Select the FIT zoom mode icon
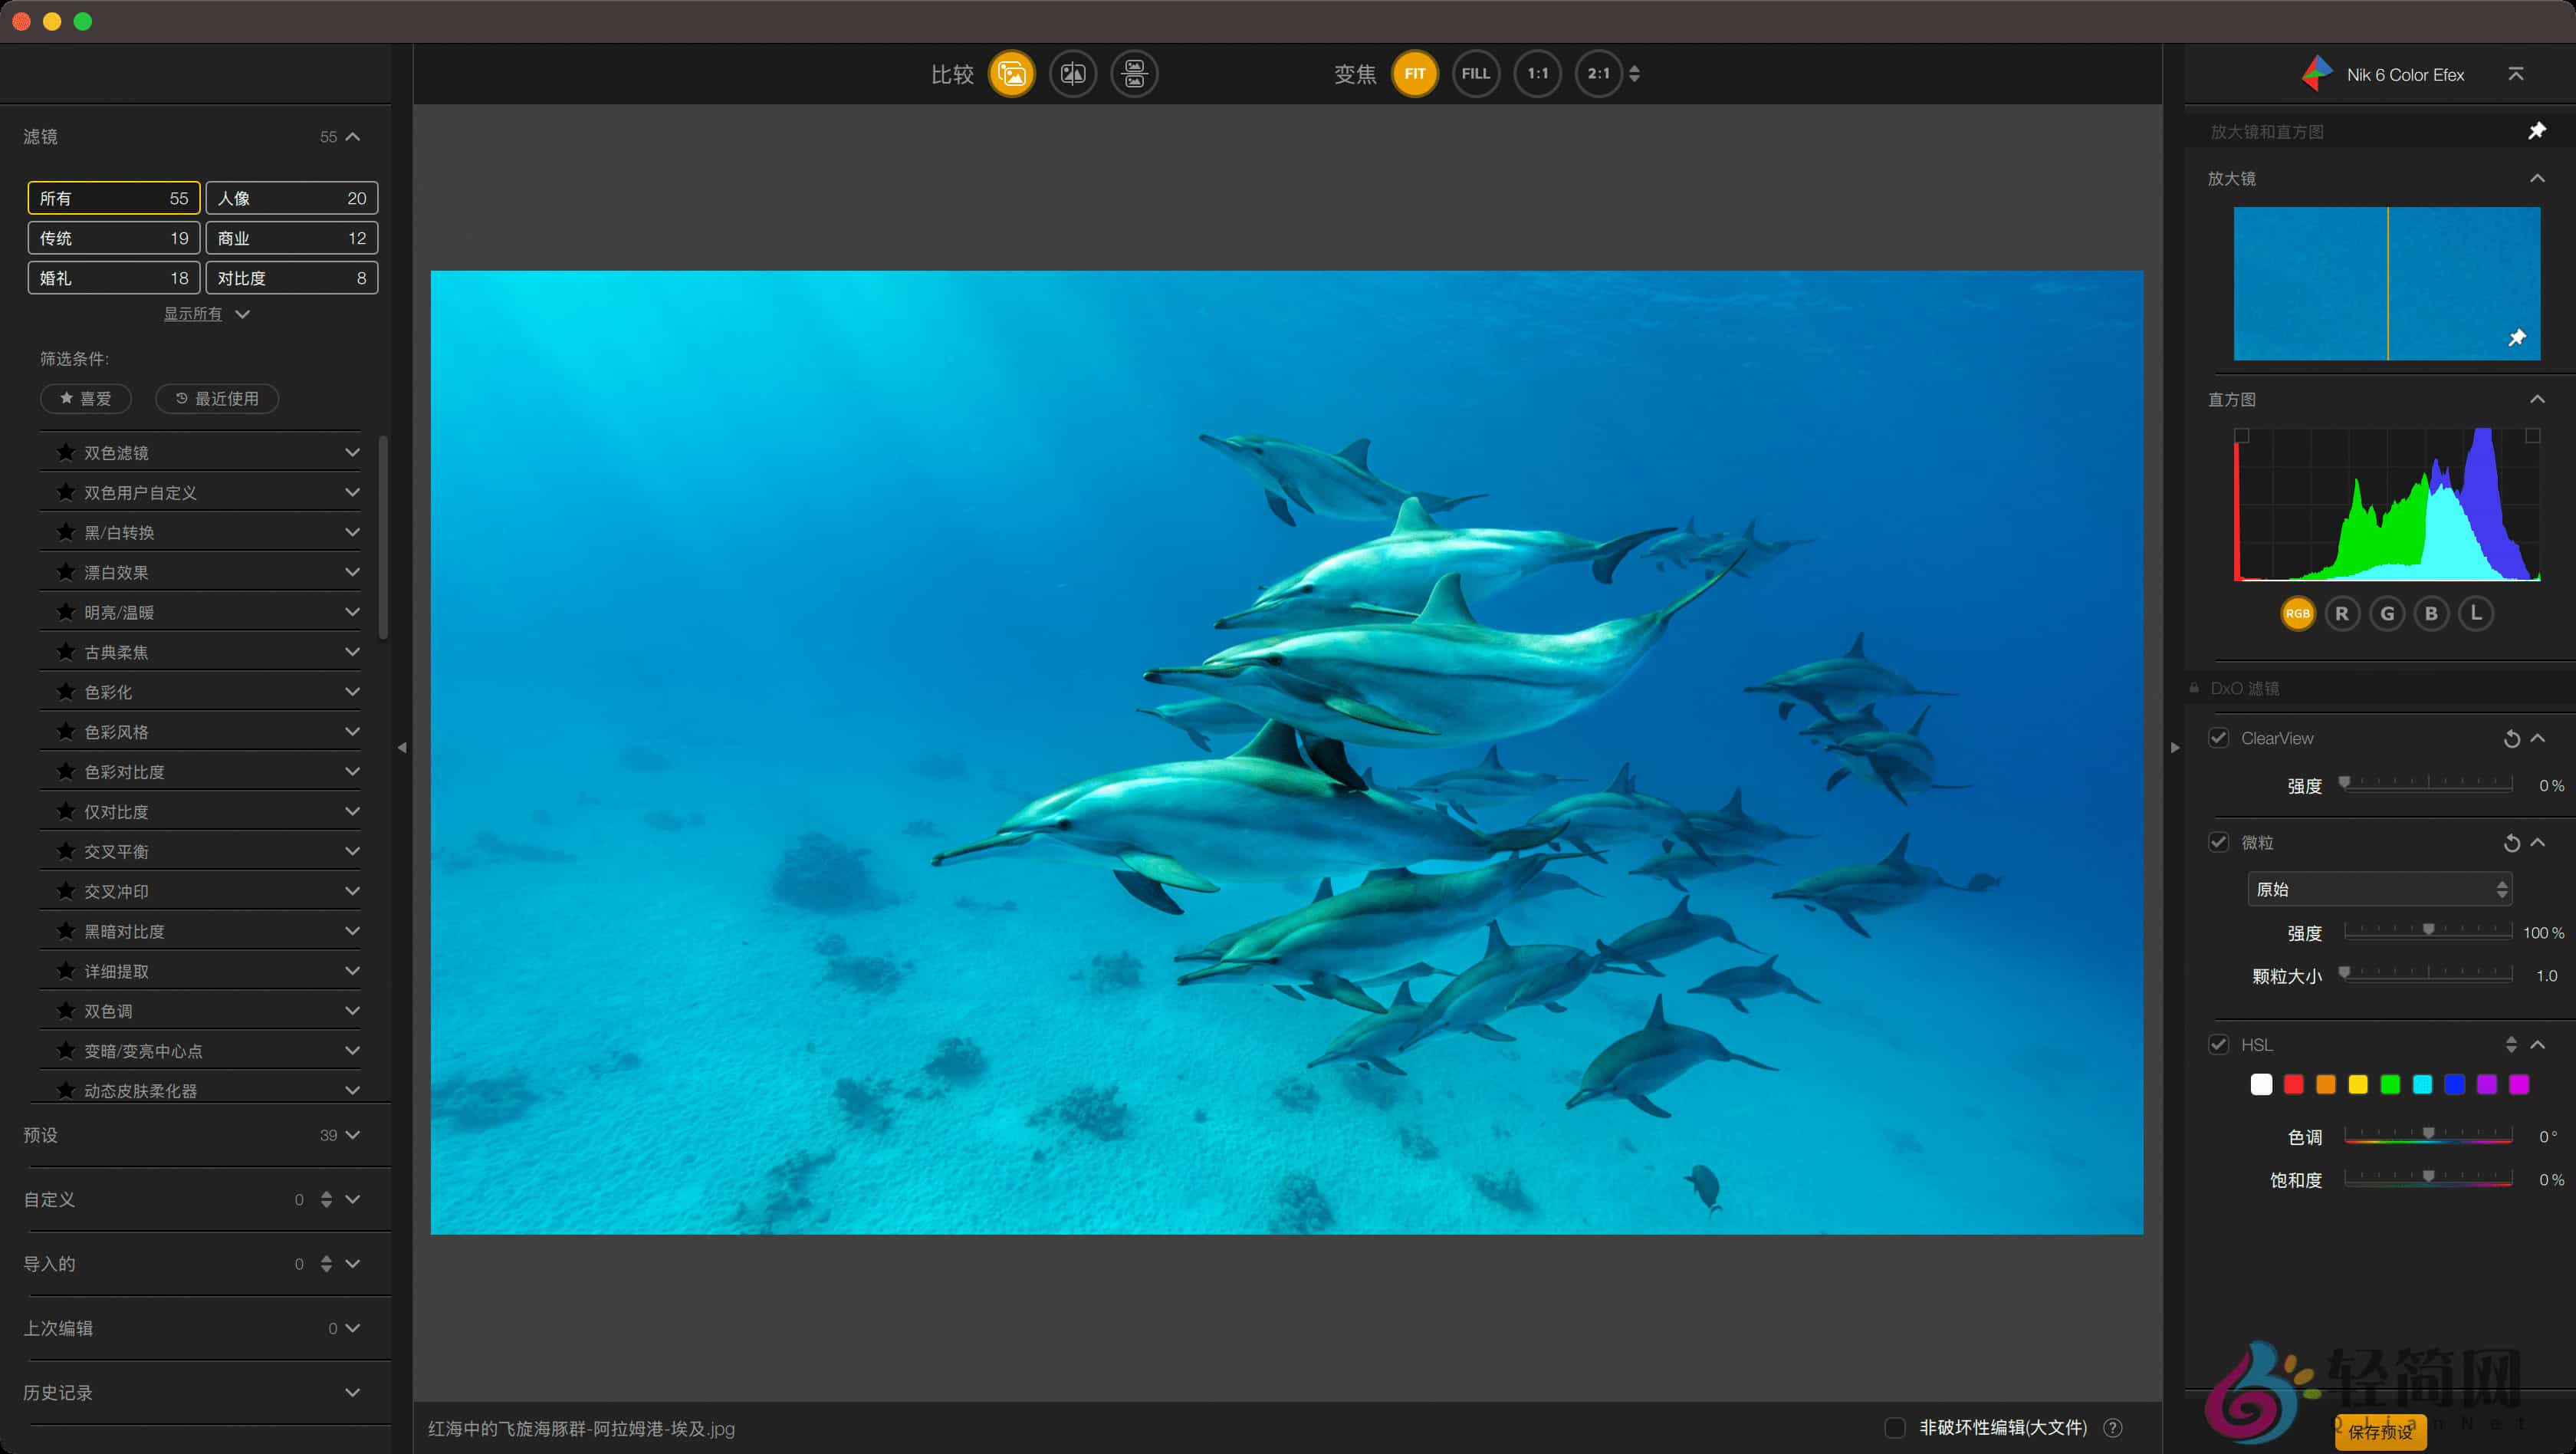2576x1454 pixels. point(1414,73)
